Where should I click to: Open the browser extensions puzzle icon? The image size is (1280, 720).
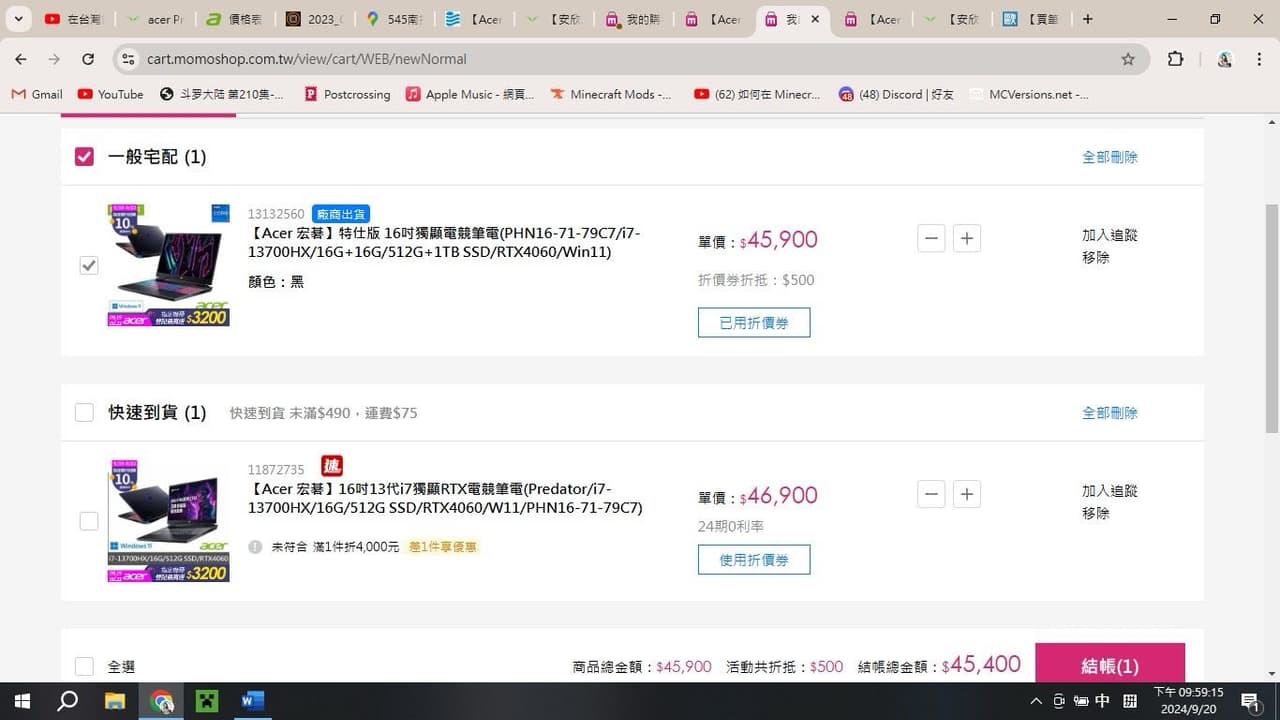coord(1175,59)
